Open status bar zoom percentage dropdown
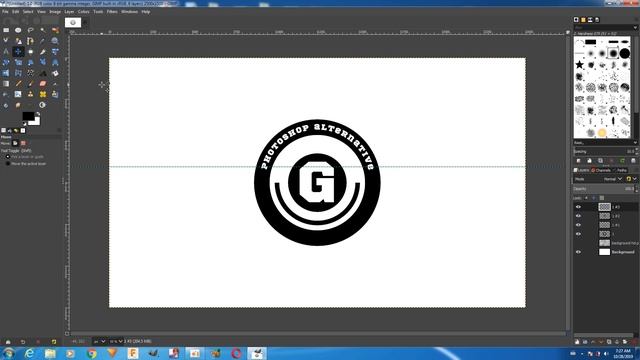 pos(116,342)
